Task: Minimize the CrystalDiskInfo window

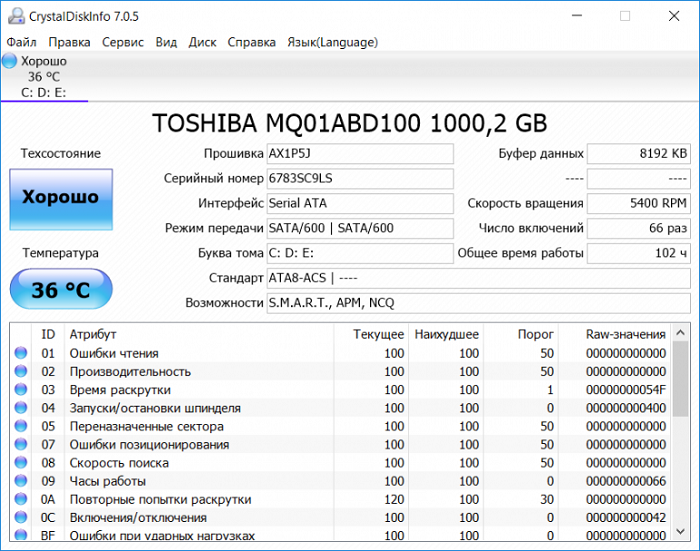Action: [x=577, y=16]
